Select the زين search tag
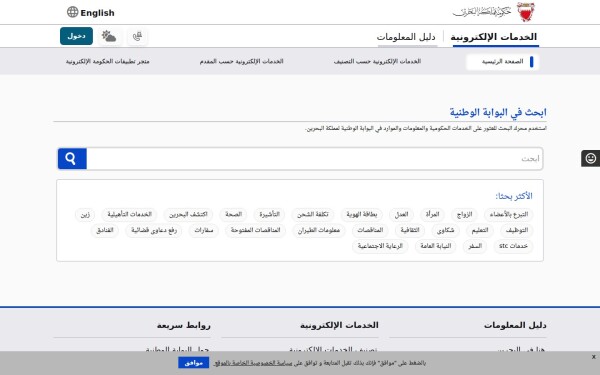Image resolution: width=600 pixels, height=375 pixels. pyautogui.click(x=85, y=214)
